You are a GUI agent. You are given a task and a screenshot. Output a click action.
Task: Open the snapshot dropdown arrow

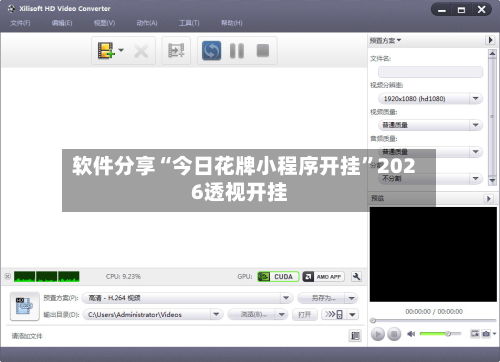click(494, 333)
